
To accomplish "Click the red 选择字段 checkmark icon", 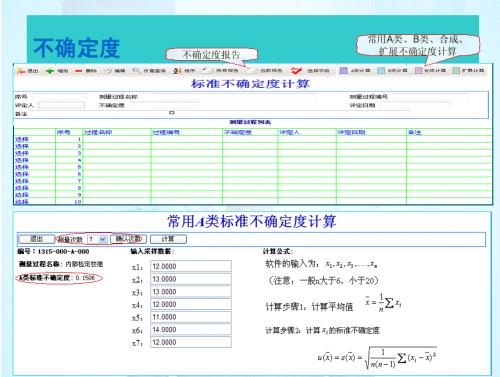I will [296, 71].
